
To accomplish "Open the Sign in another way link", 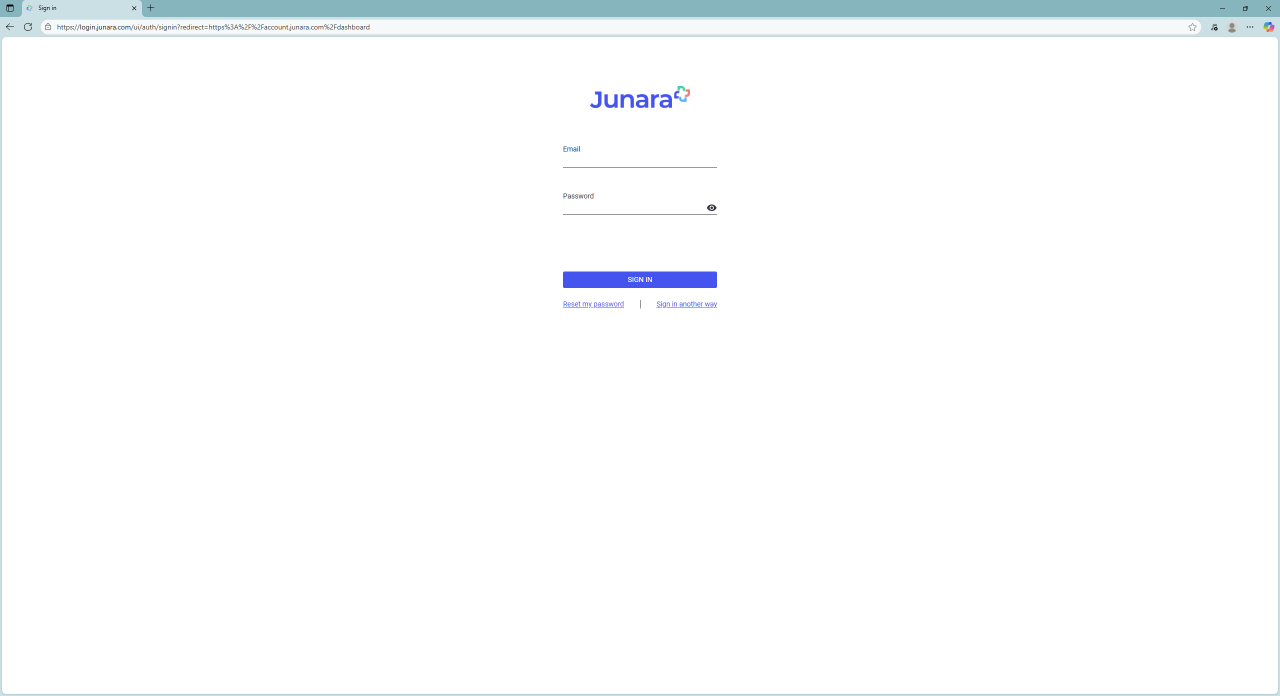I will tap(687, 304).
